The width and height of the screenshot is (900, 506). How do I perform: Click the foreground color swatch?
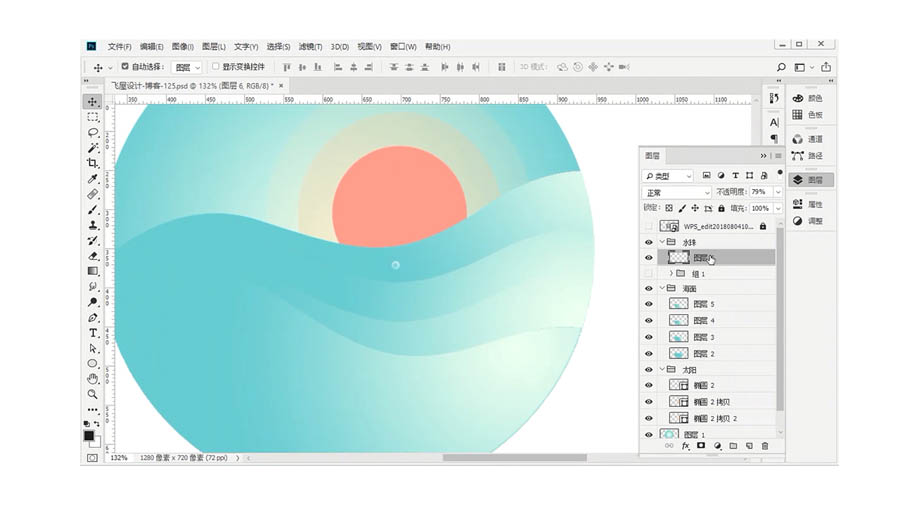pyautogui.click(x=89, y=435)
